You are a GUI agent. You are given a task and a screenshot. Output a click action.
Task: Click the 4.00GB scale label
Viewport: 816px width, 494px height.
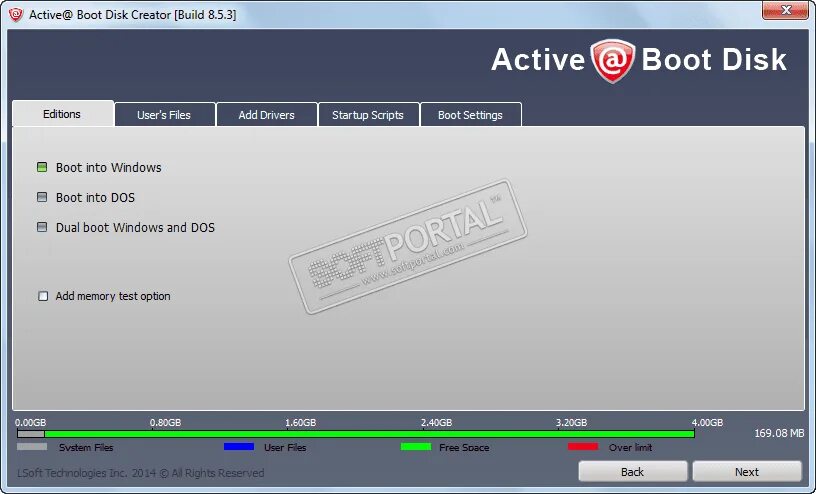(x=707, y=422)
